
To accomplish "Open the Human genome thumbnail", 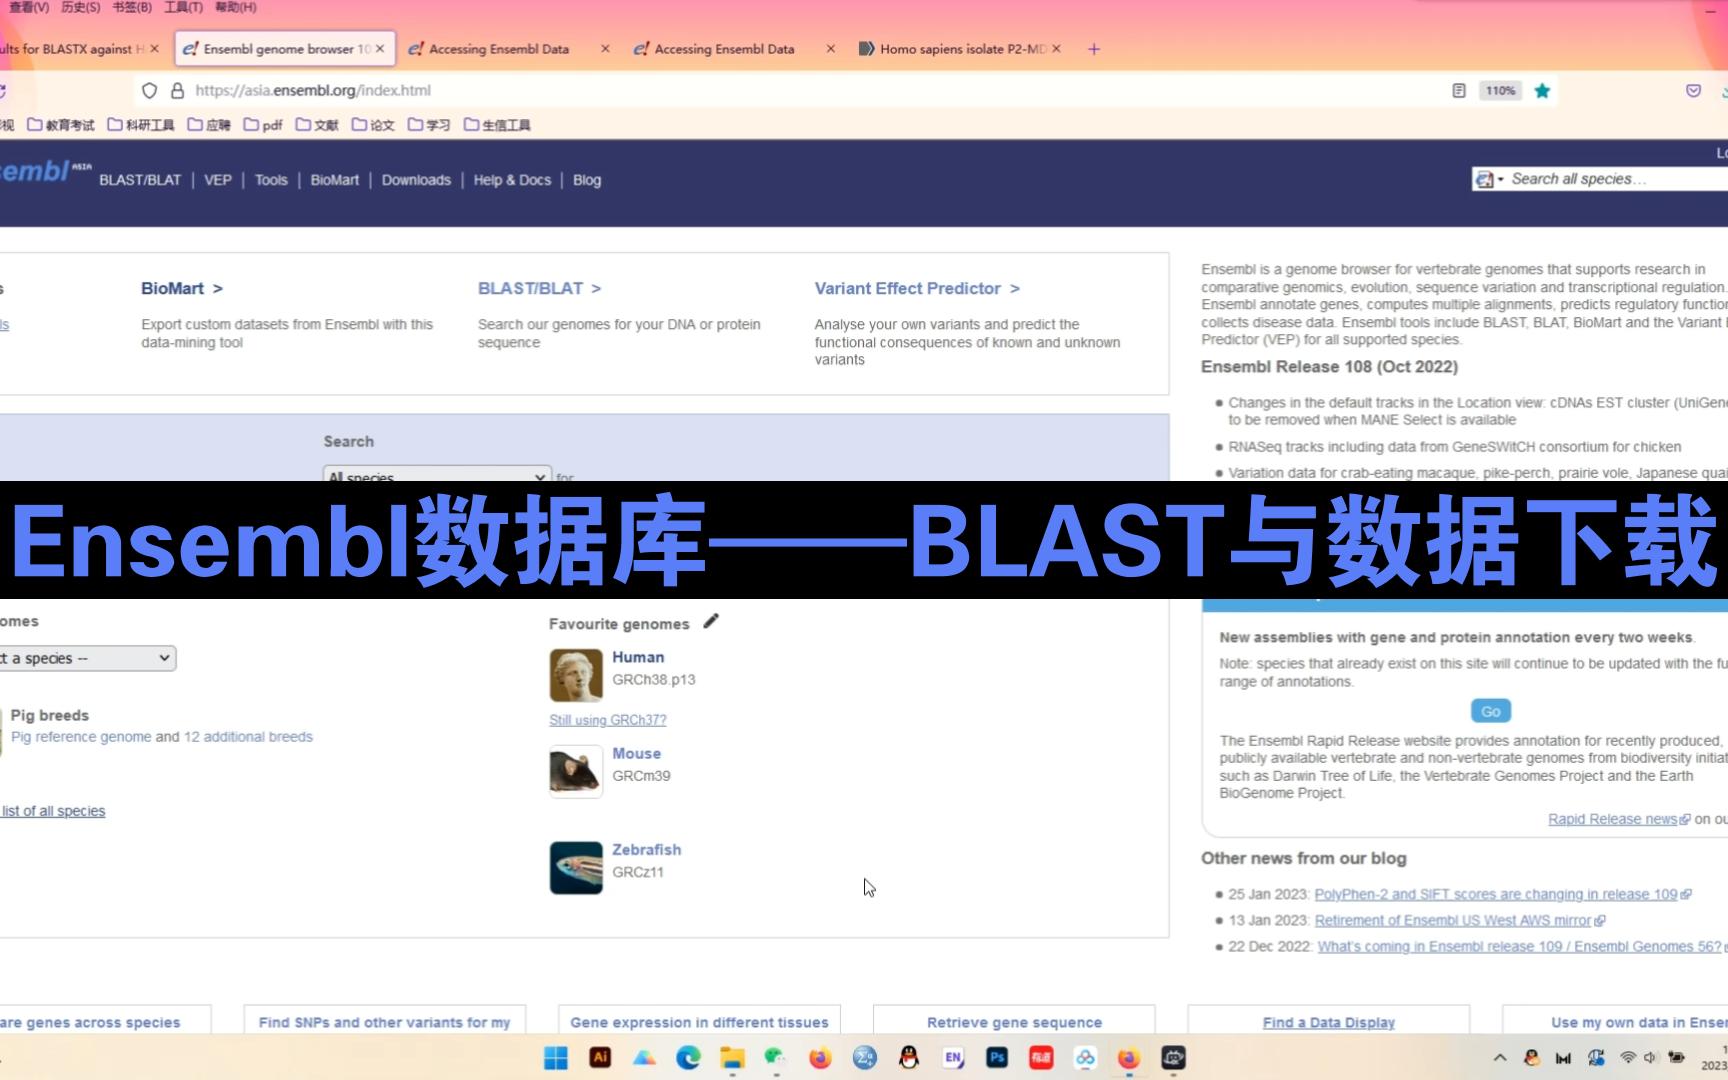I will tap(576, 675).
